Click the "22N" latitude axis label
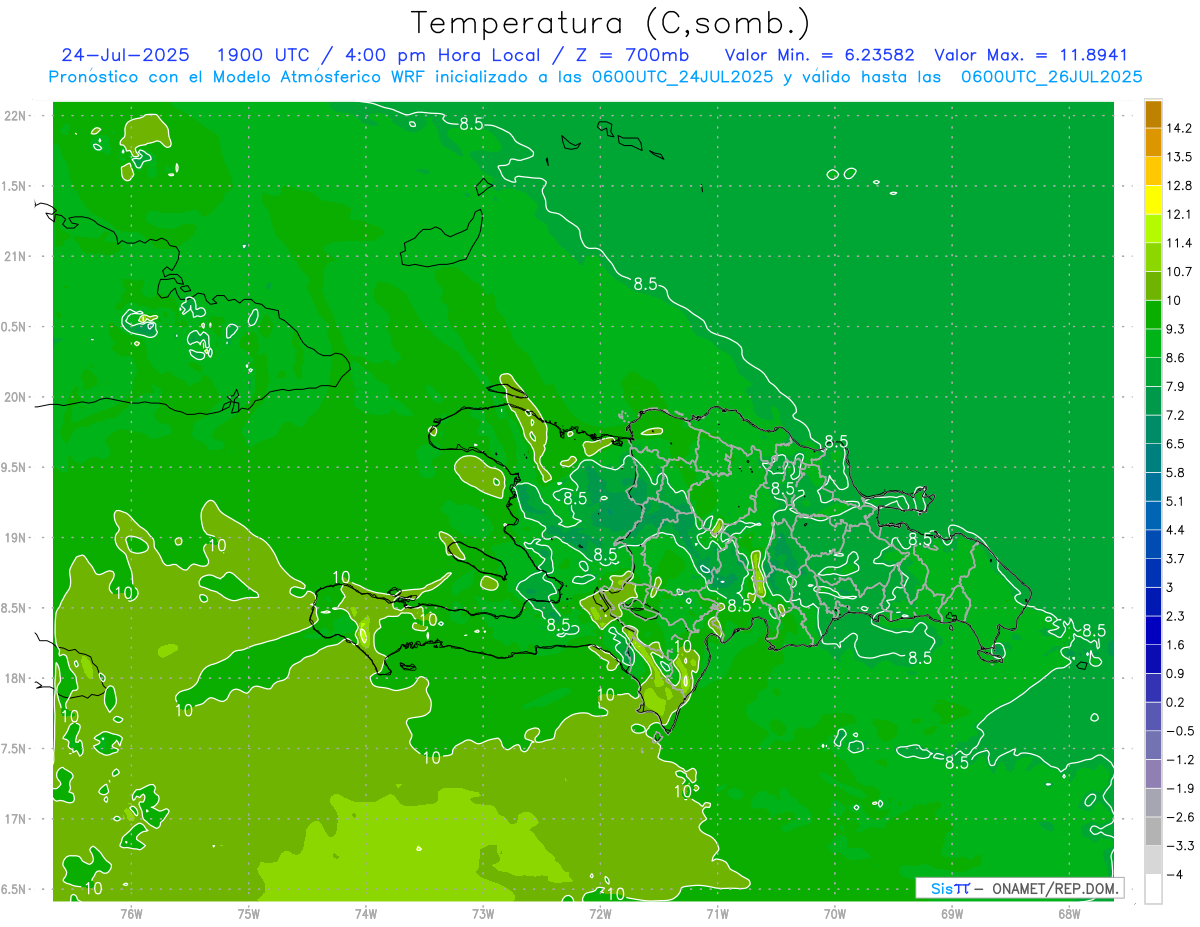The image size is (1200, 927). [15, 116]
